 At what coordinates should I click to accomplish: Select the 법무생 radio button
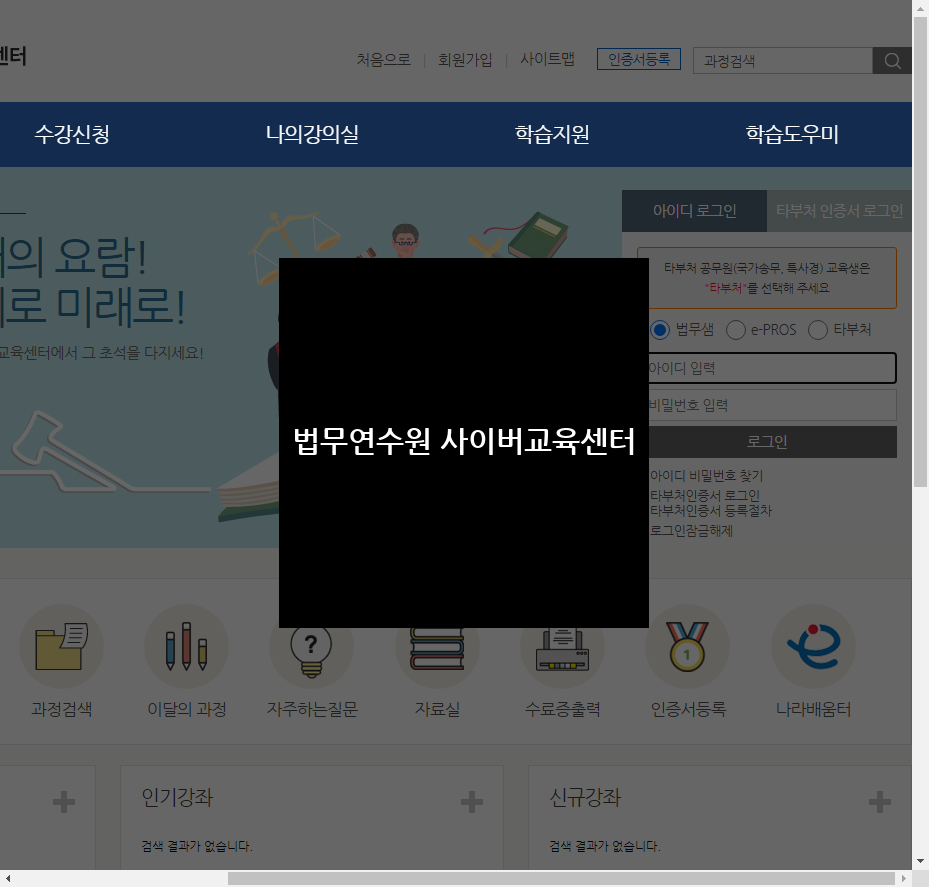click(x=659, y=330)
